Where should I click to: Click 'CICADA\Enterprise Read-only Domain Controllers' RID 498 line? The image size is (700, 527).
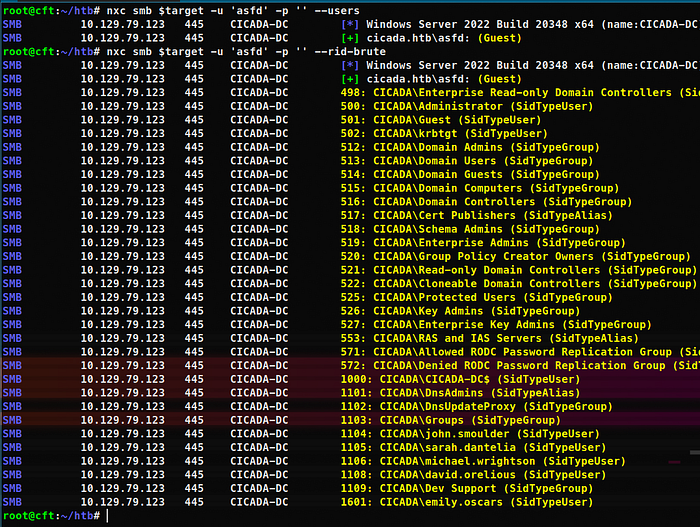[520, 92]
